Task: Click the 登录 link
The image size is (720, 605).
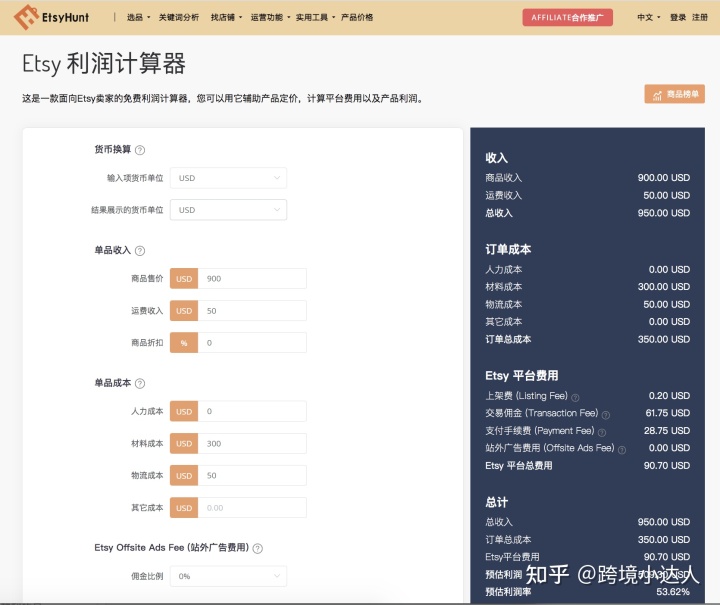Action: (677, 17)
